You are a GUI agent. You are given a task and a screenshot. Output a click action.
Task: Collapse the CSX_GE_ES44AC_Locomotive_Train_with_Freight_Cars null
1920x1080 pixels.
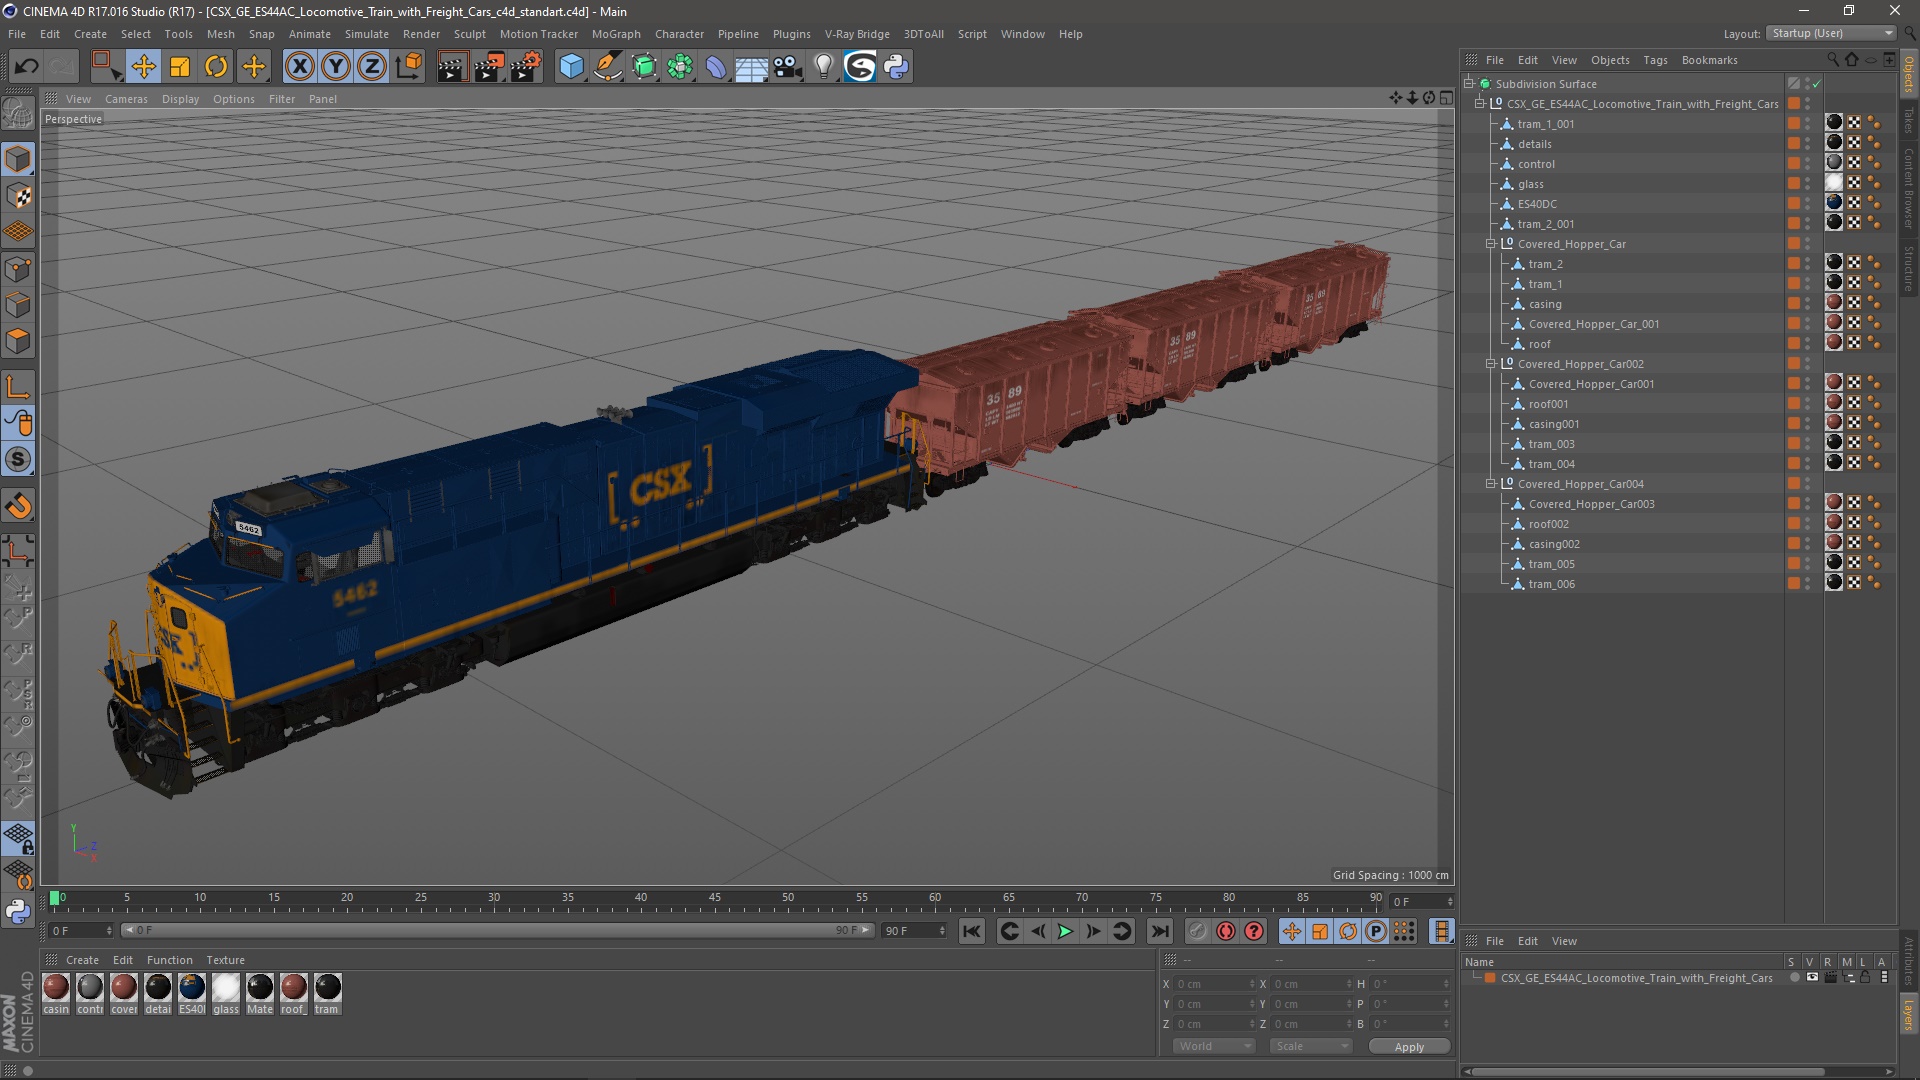click(x=1480, y=104)
